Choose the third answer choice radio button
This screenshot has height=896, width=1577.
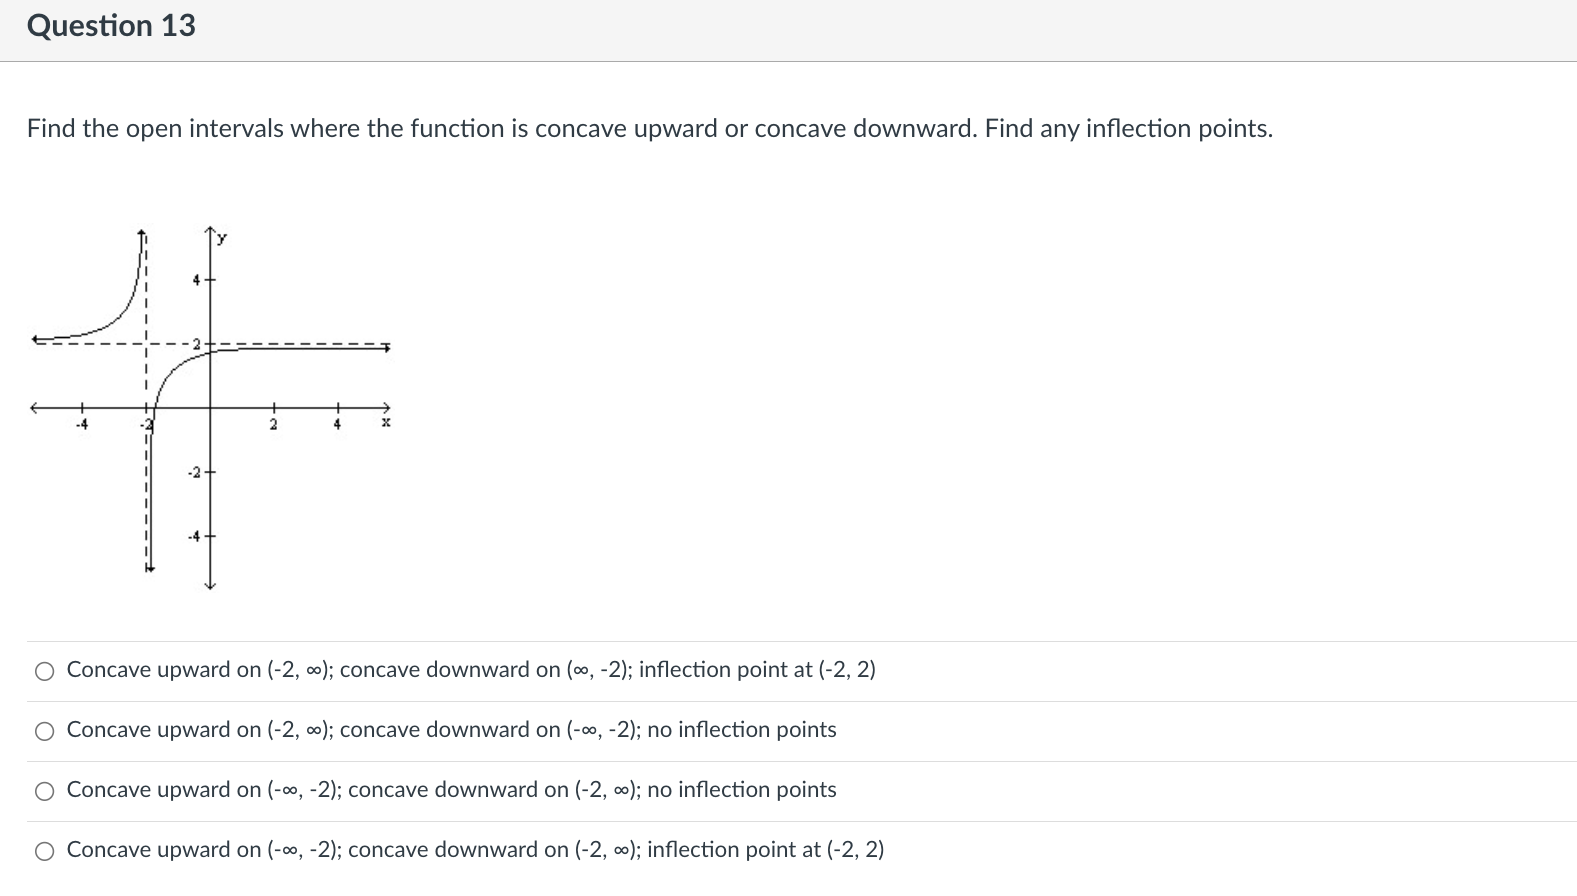(44, 791)
